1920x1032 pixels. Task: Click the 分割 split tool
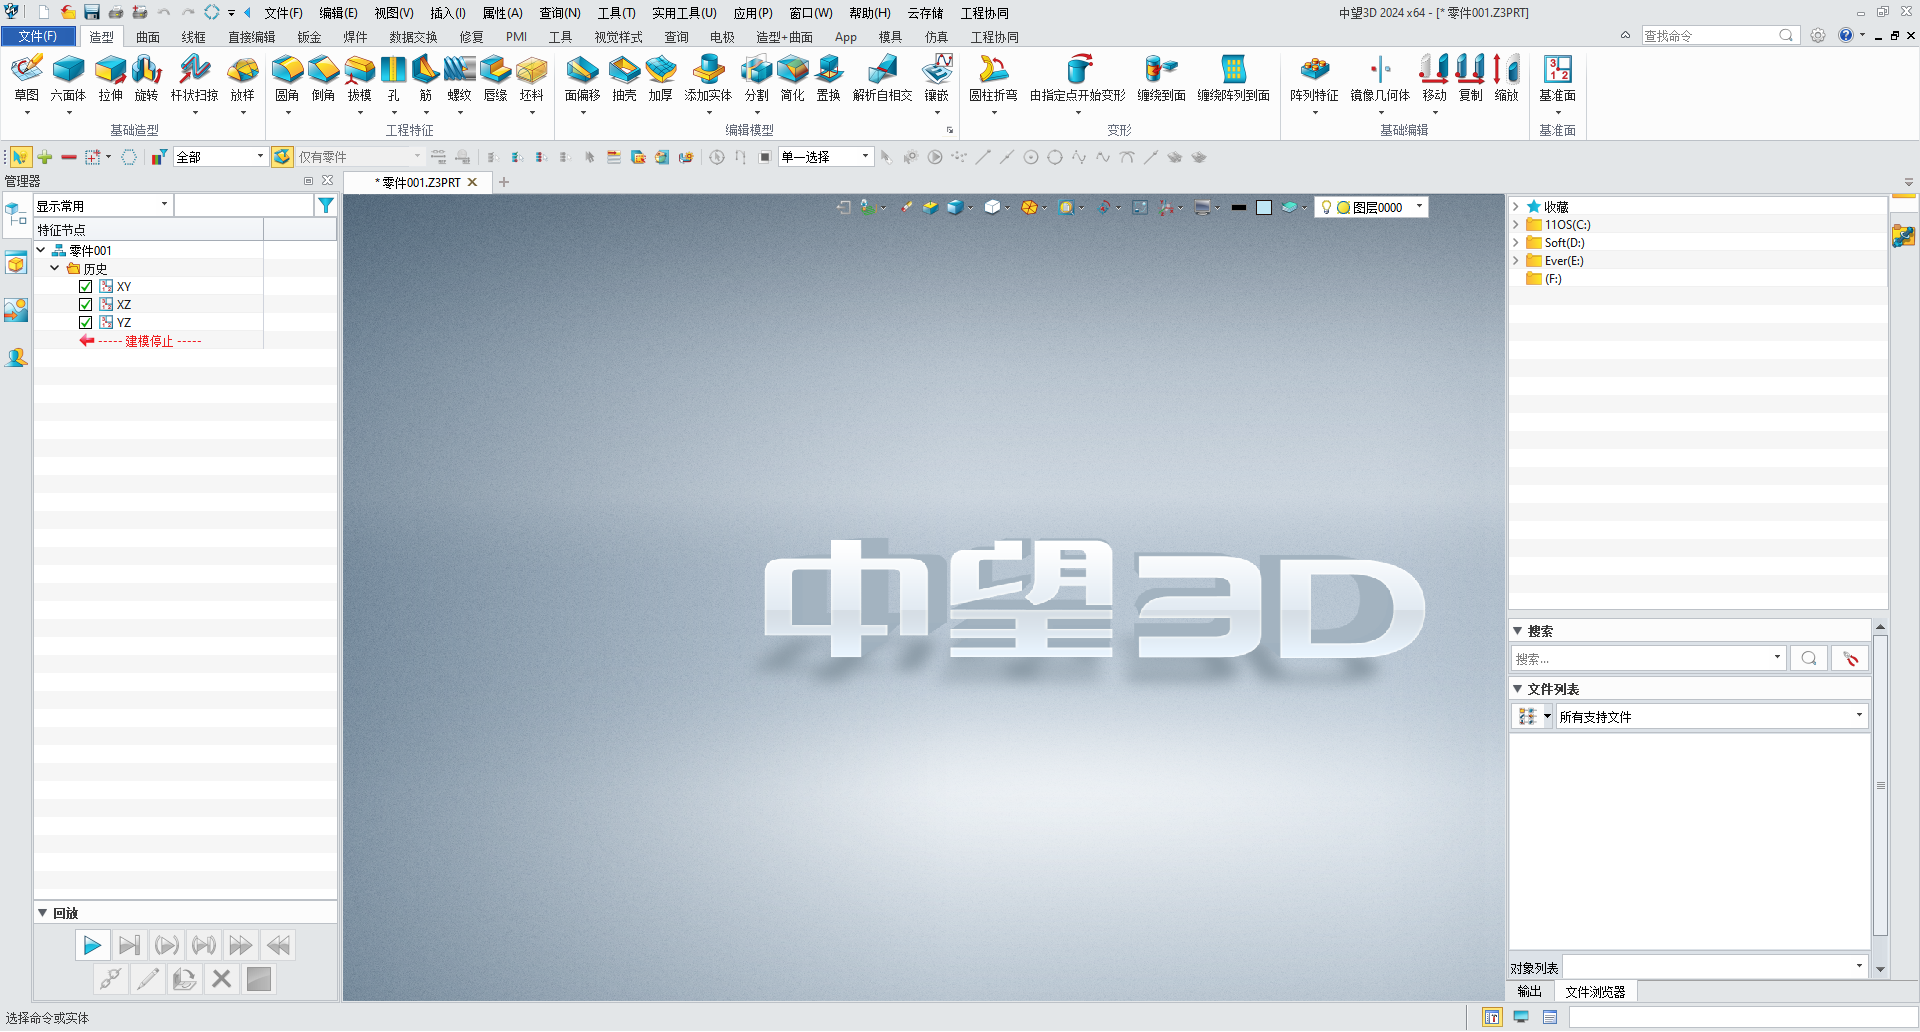pos(756,78)
